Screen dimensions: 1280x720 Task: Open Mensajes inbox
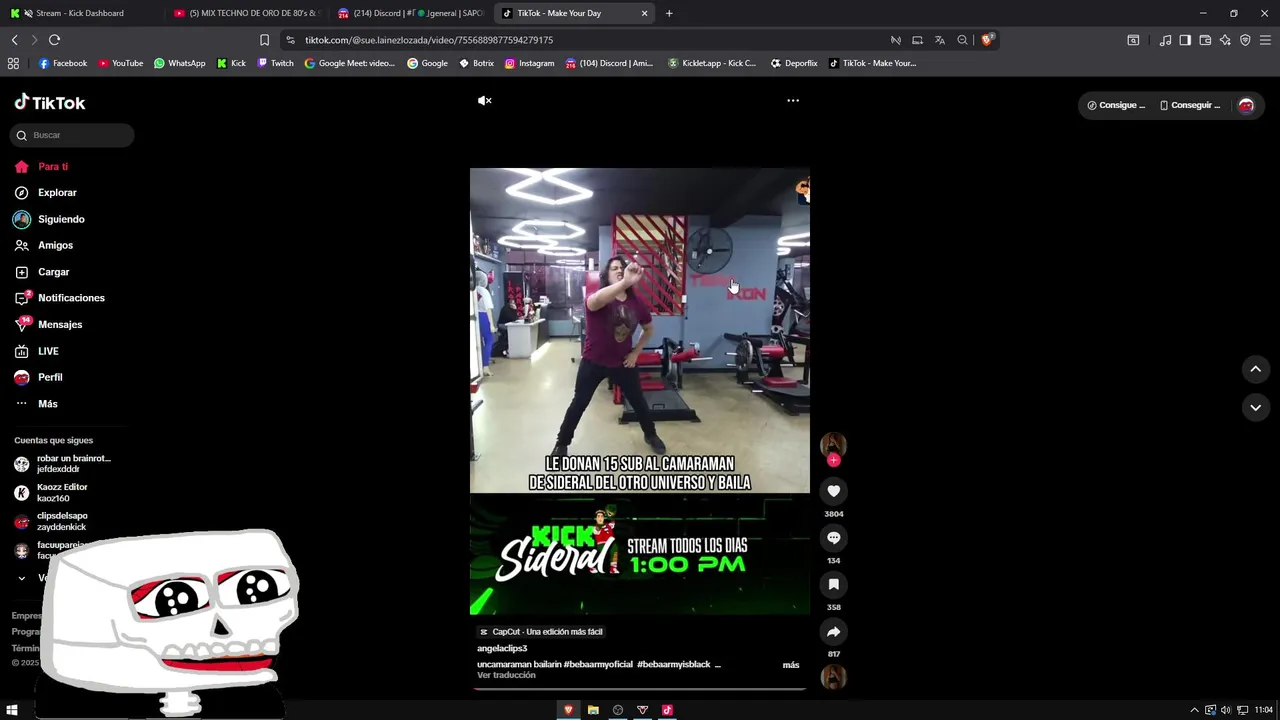pos(48,325)
